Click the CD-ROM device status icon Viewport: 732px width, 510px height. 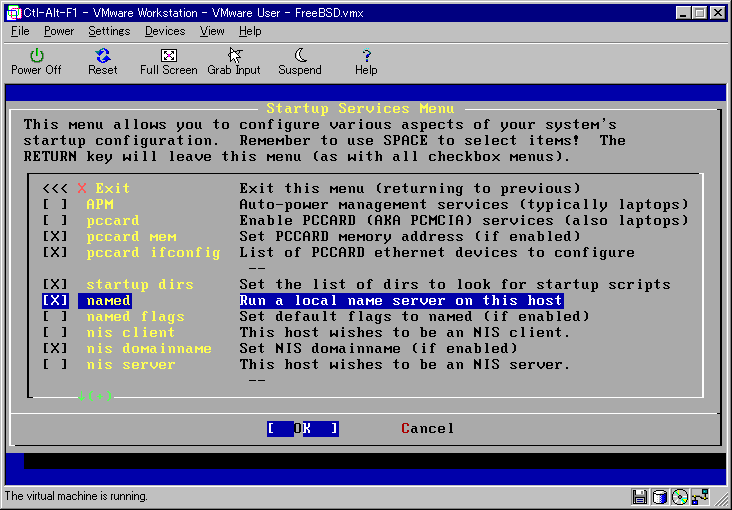[681, 496]
